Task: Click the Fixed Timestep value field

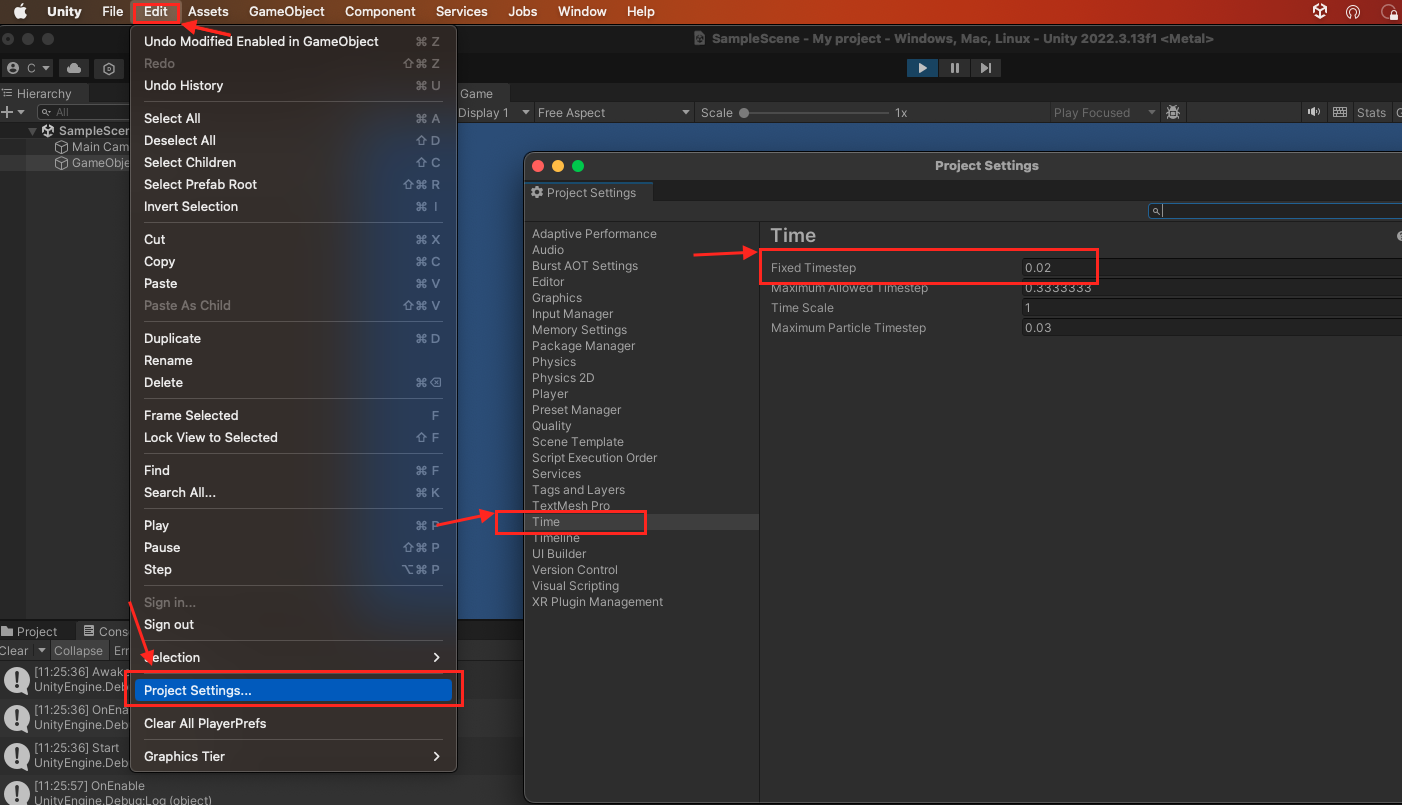Action: 1212,268
